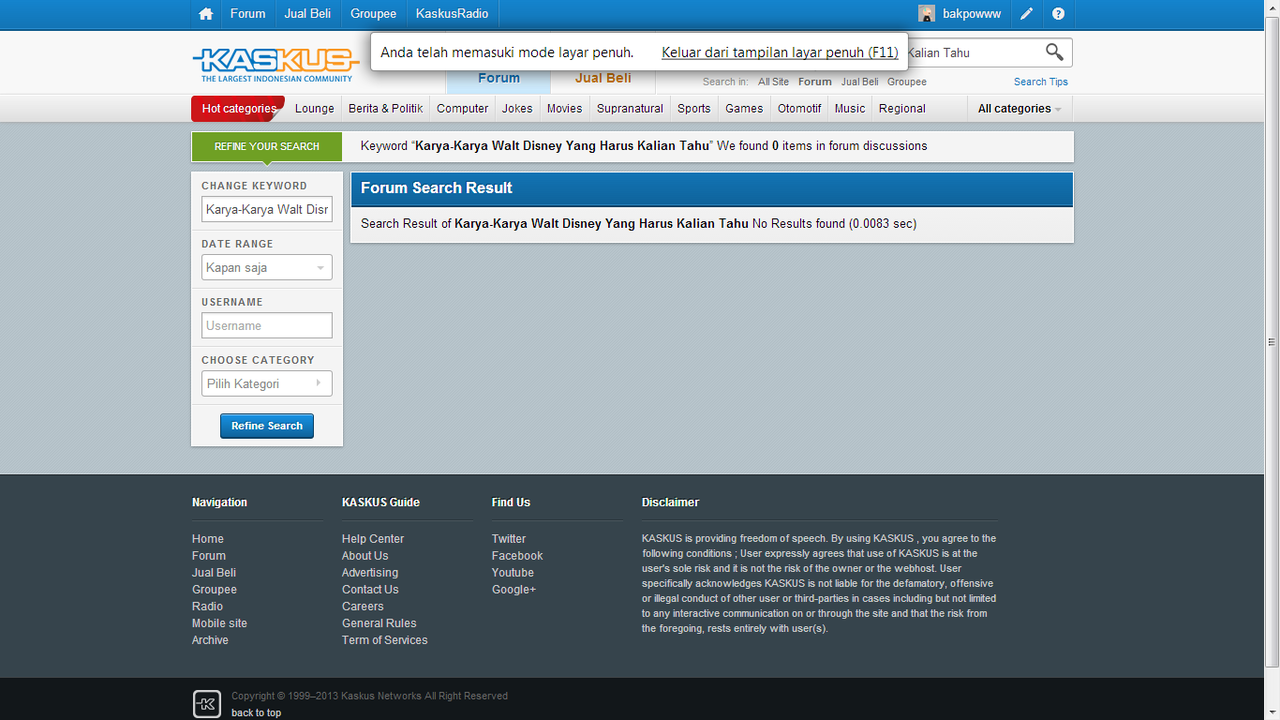Click the footer Kaskus K logo icon

click(206, 704)
